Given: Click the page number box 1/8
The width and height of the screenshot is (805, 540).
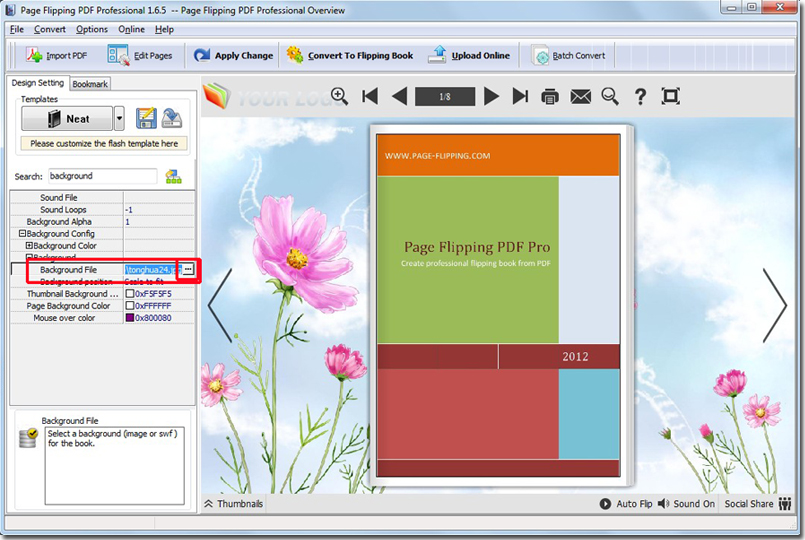Looking at the screenshot, I should (x=445, y=97).
